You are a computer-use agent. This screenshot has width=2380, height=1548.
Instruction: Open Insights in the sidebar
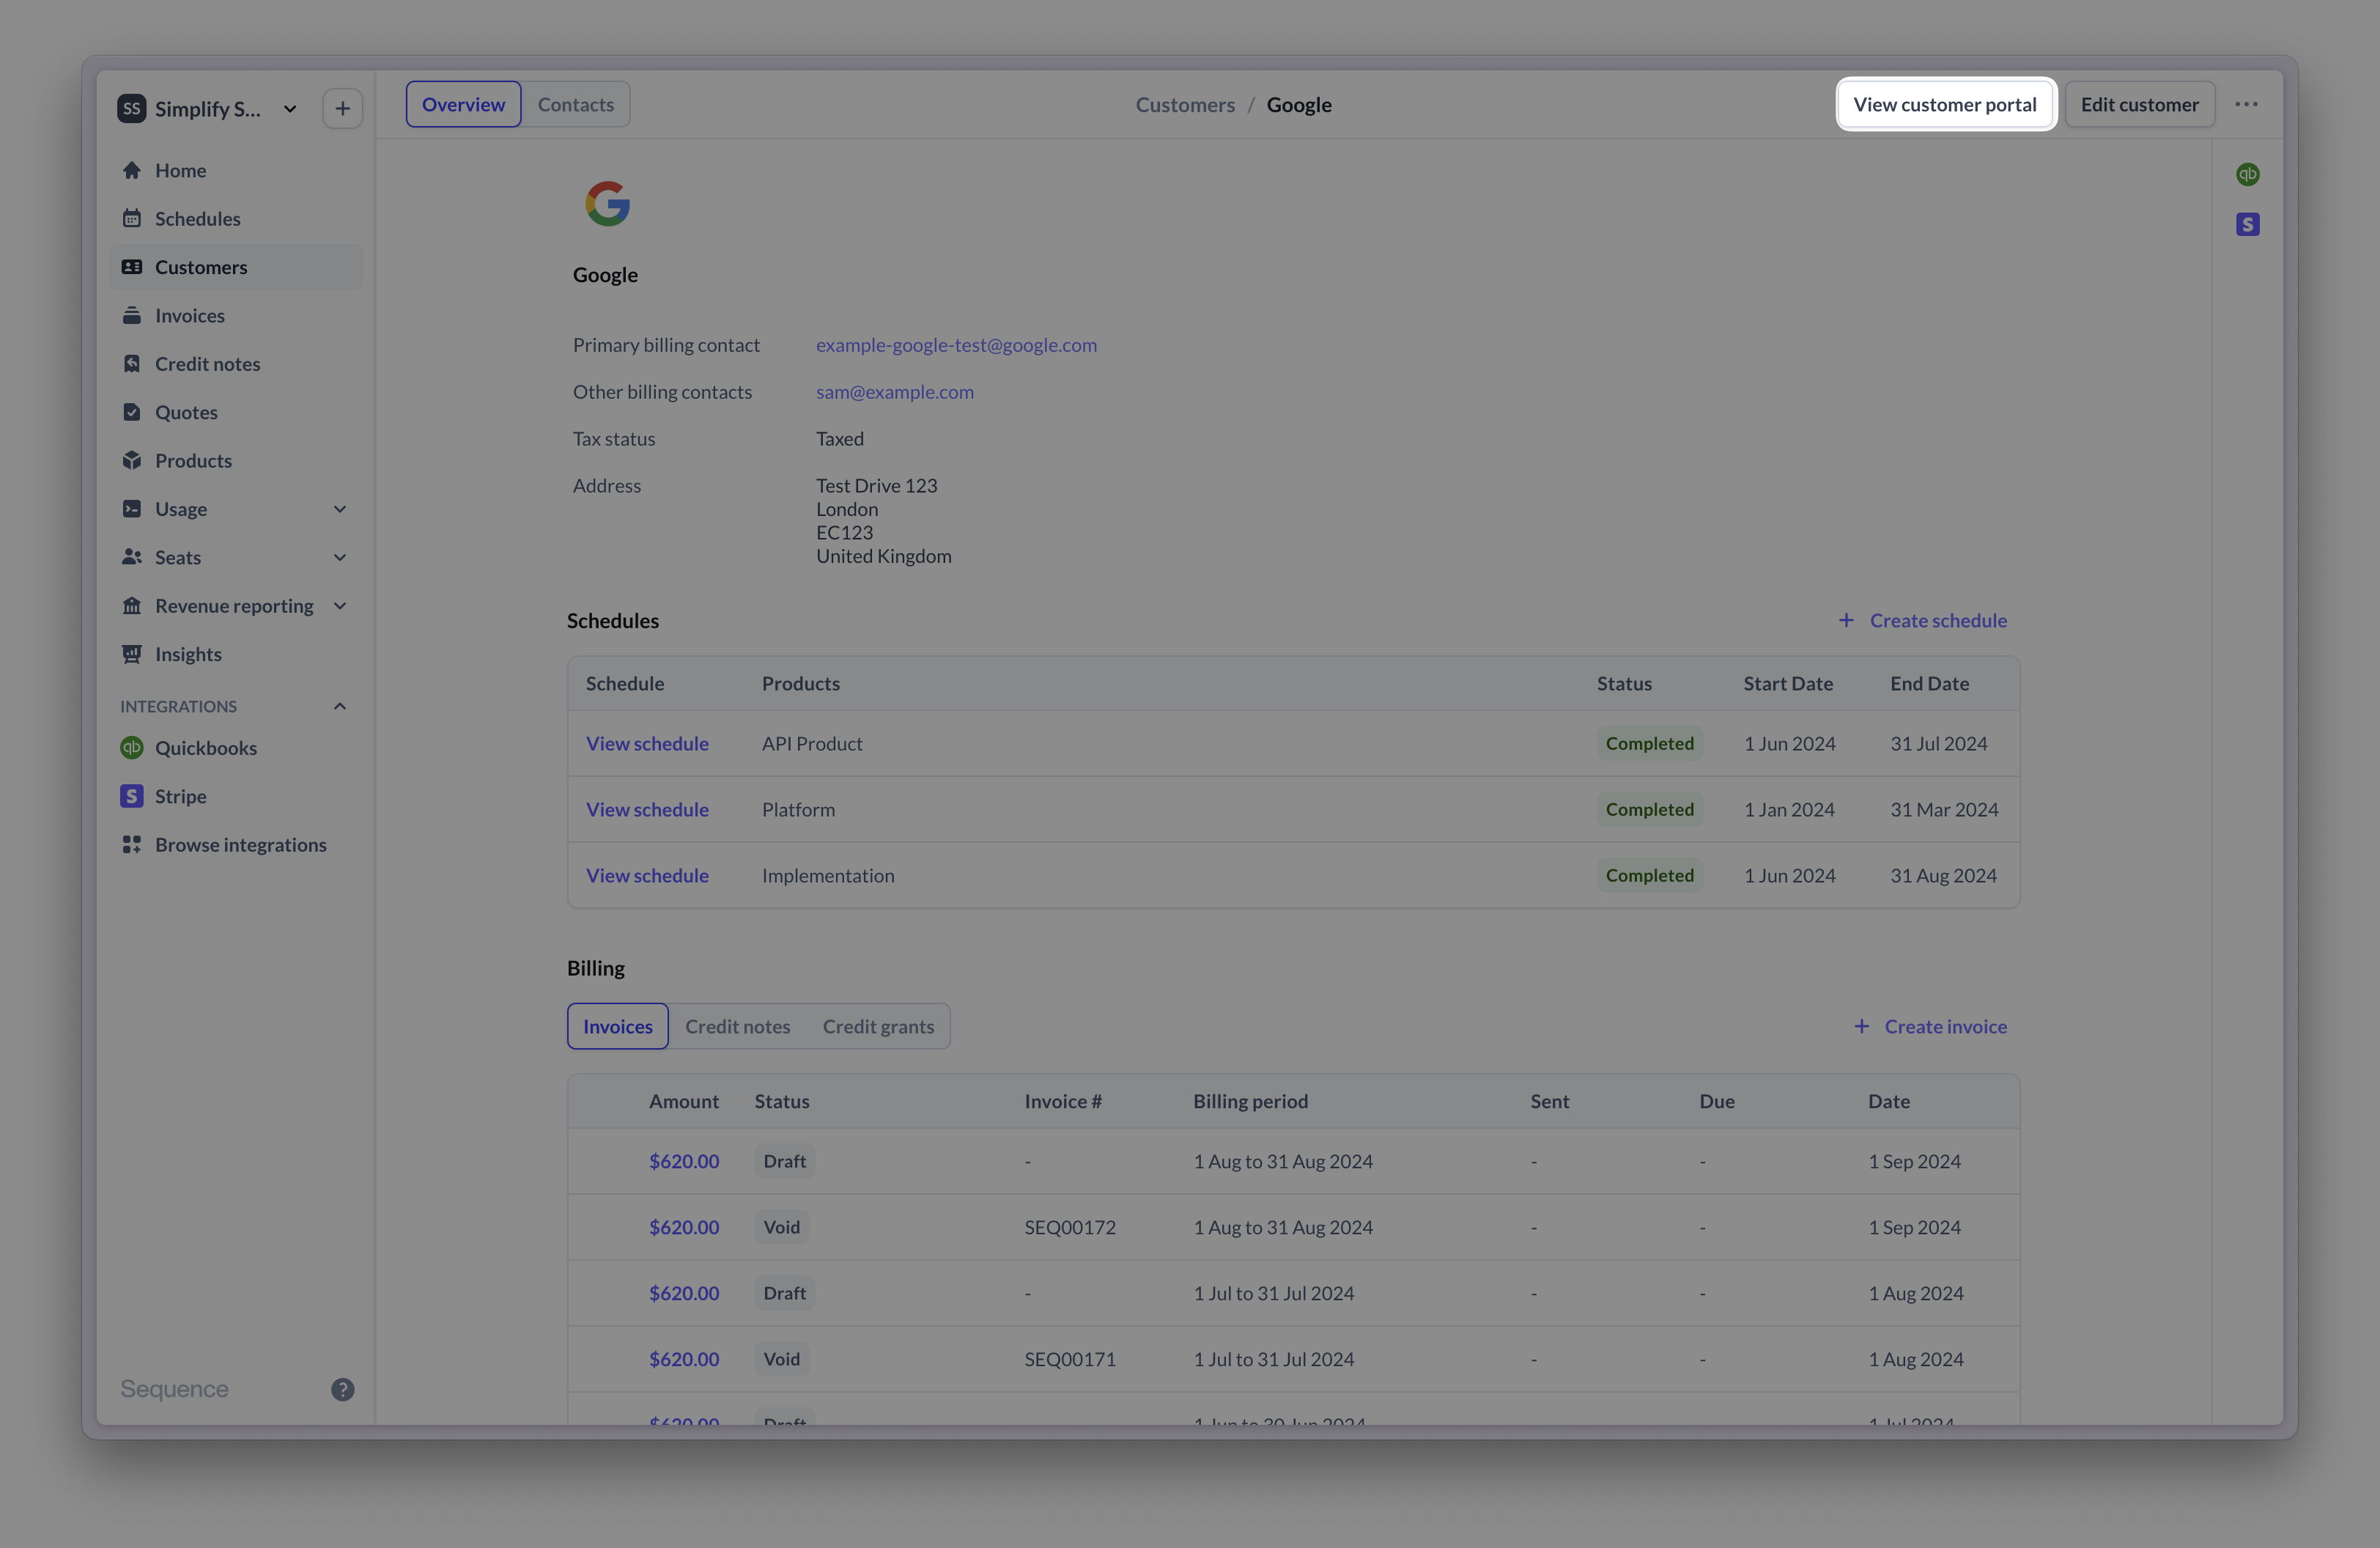coord(235,654)
